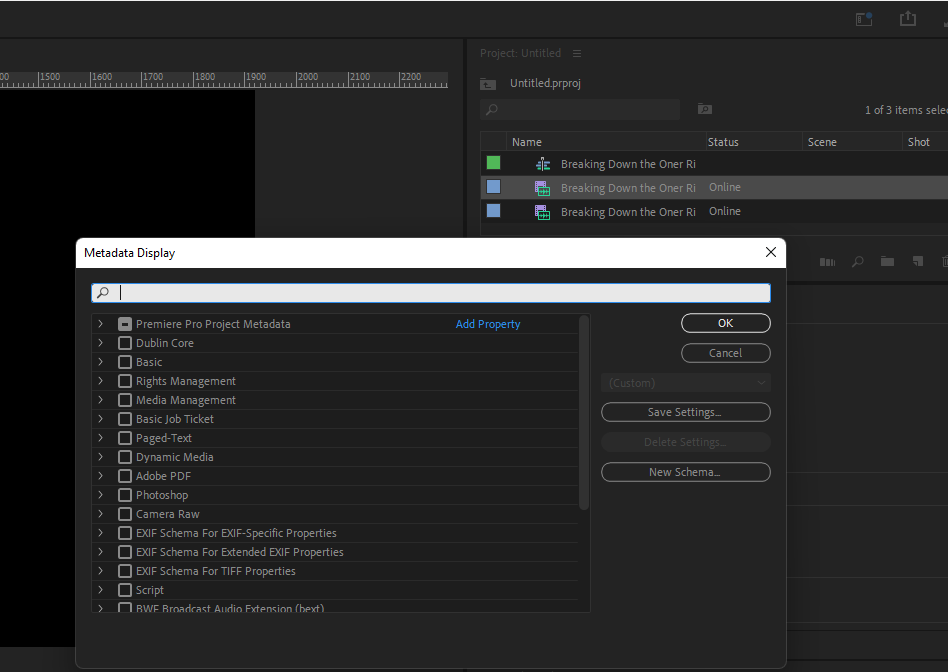Click the Metadata Display search field
Viewport: 948px width, 672px height.
pos(430,292)
